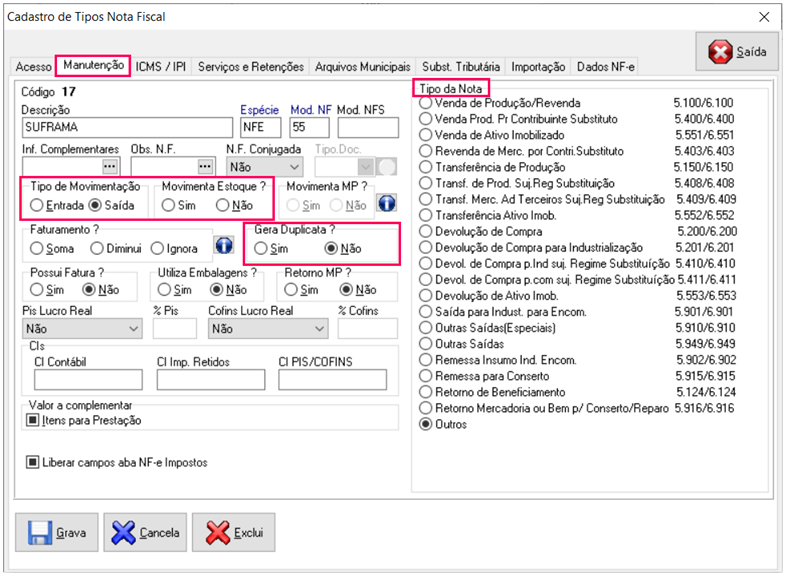This screenshot has height=576, width=786.
Task: Select Entrada as Tipo de Movimentação
Action: point(37,205)
